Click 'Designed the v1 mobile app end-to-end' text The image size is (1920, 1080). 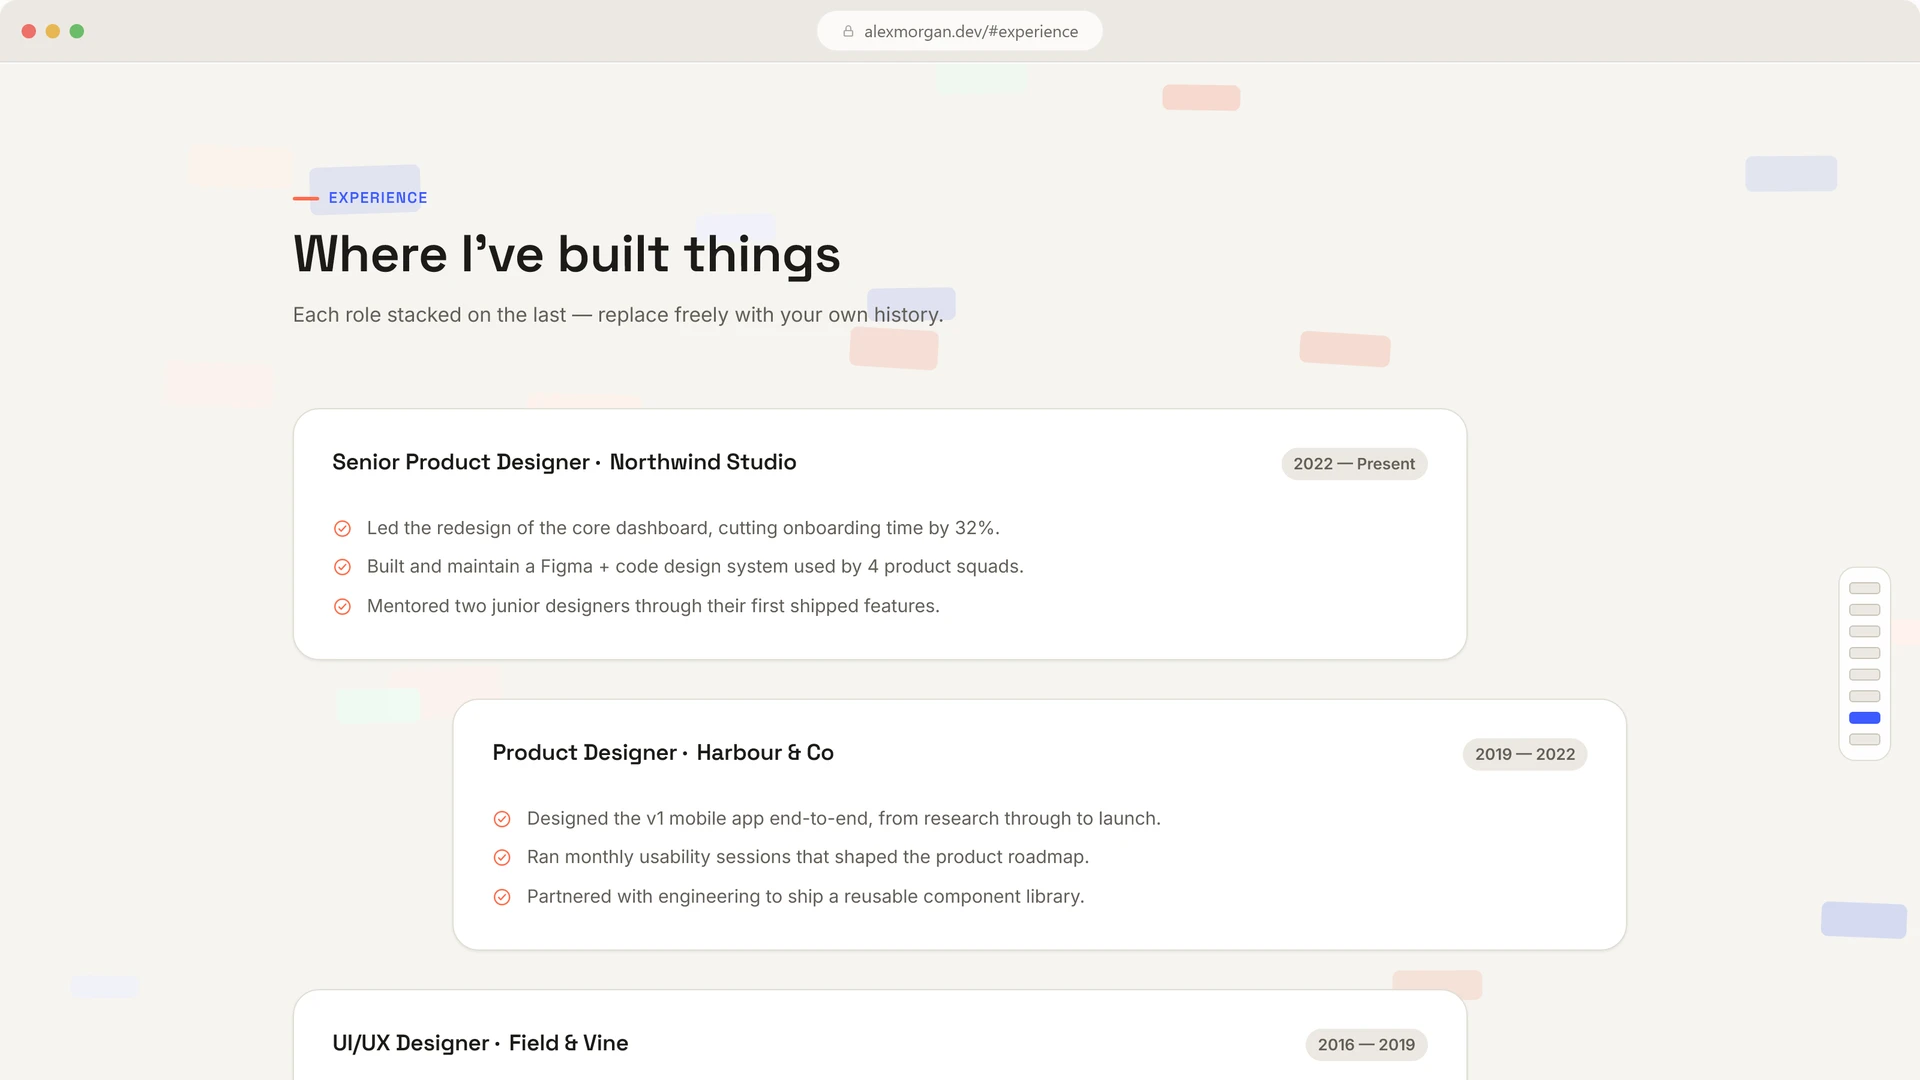(844, 819)
